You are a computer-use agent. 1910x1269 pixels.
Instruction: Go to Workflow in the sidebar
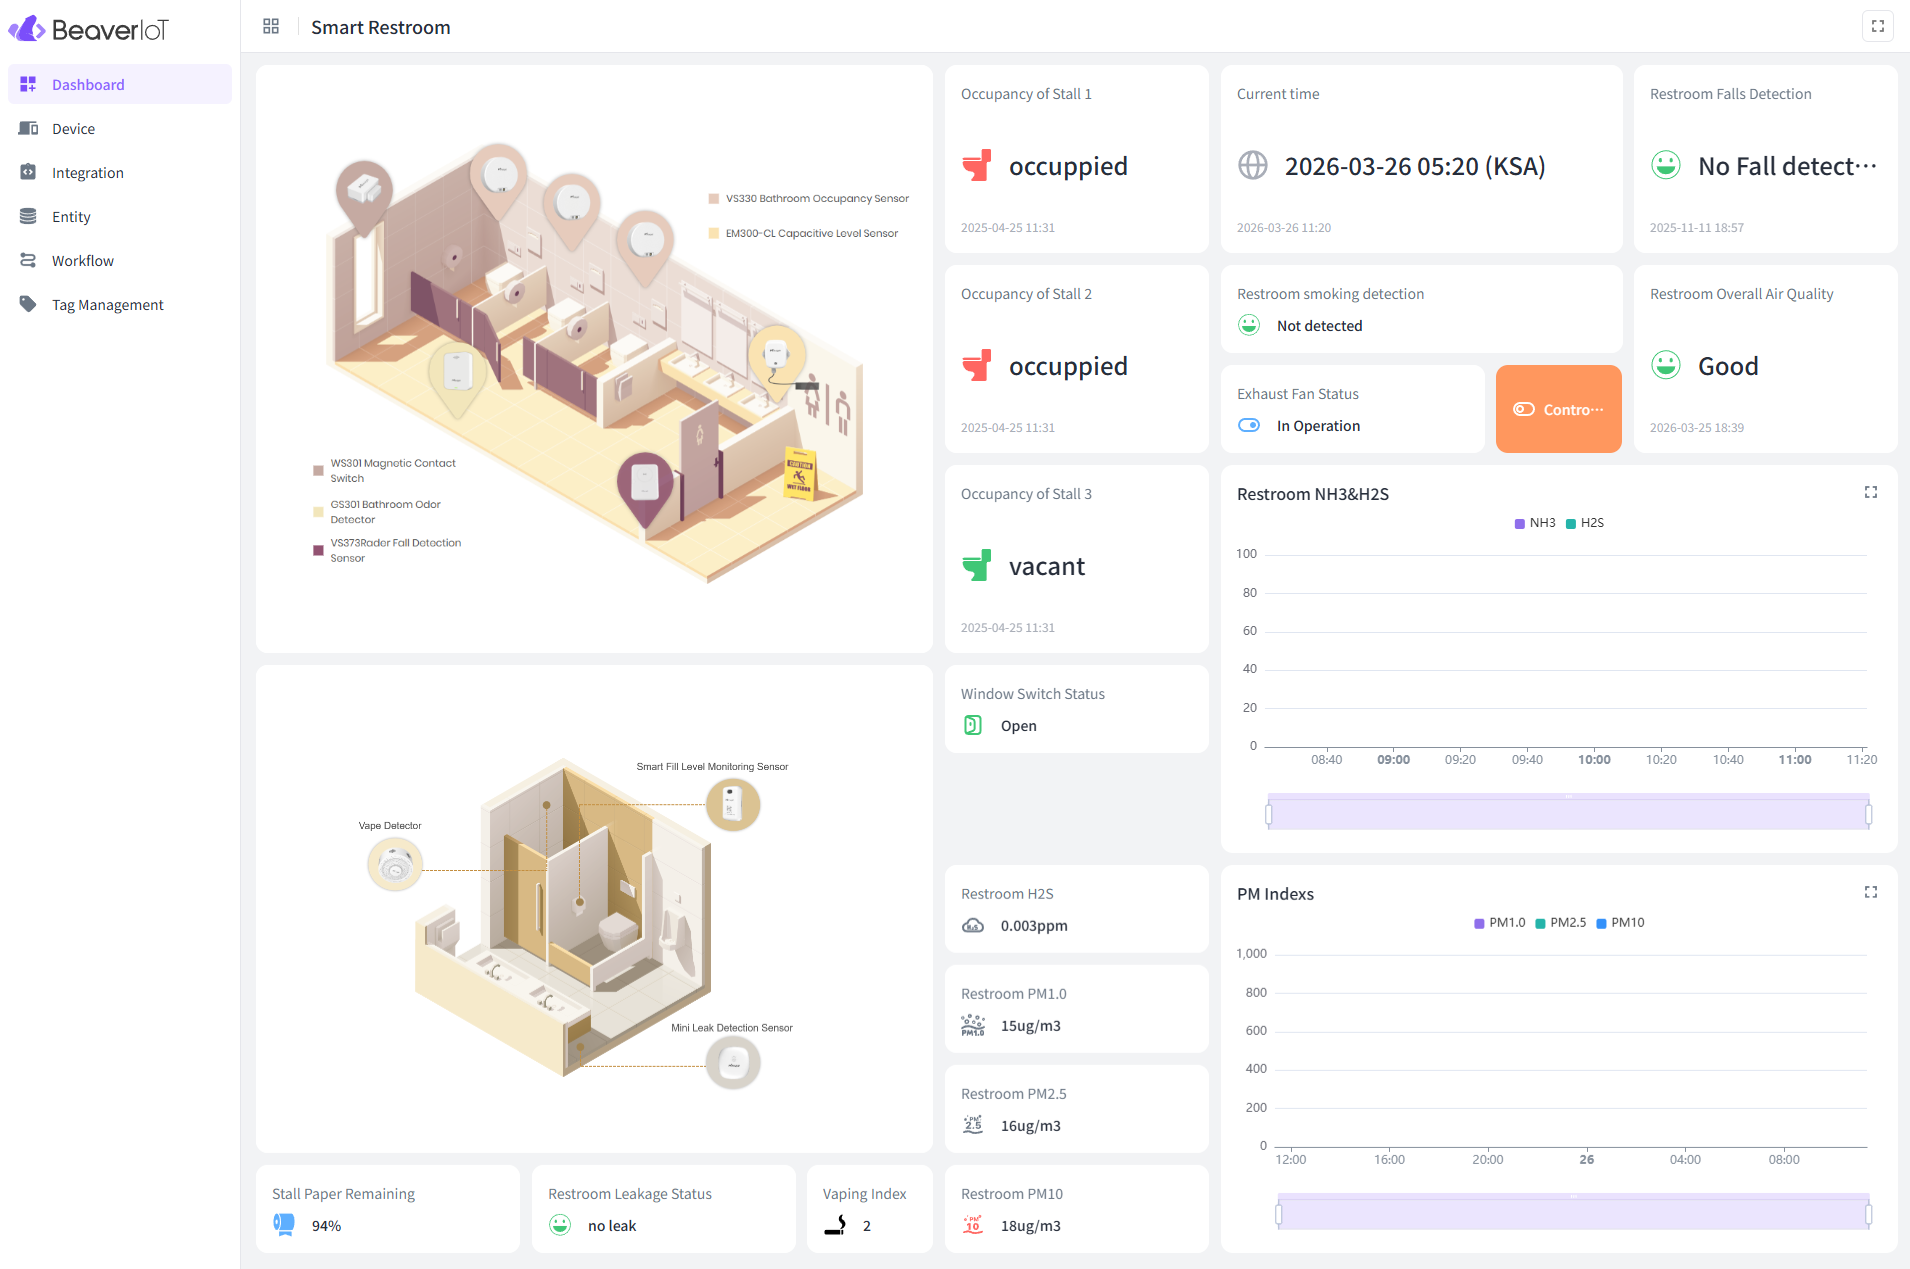click(82, 261)
